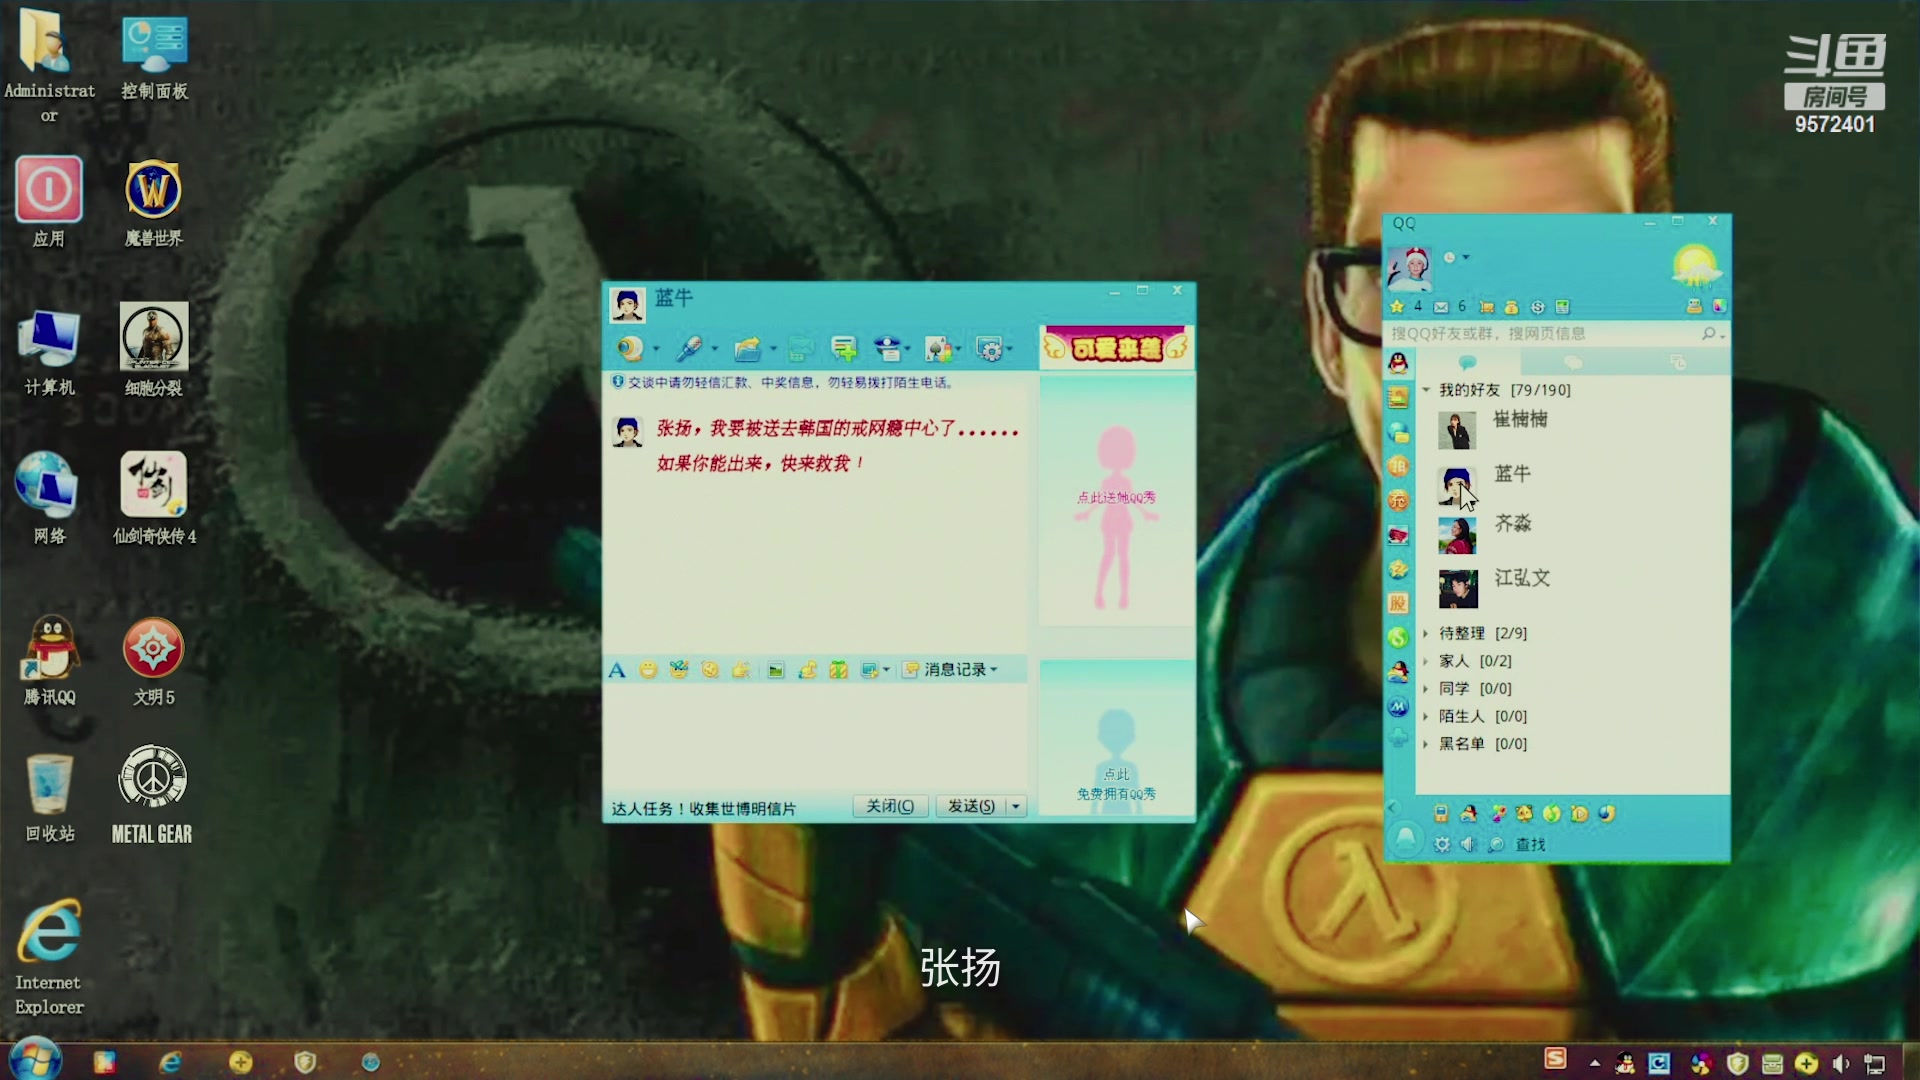The image size is (1920, 1080).
Task: Expand 黑名单 group
Action: [1426, 744]
